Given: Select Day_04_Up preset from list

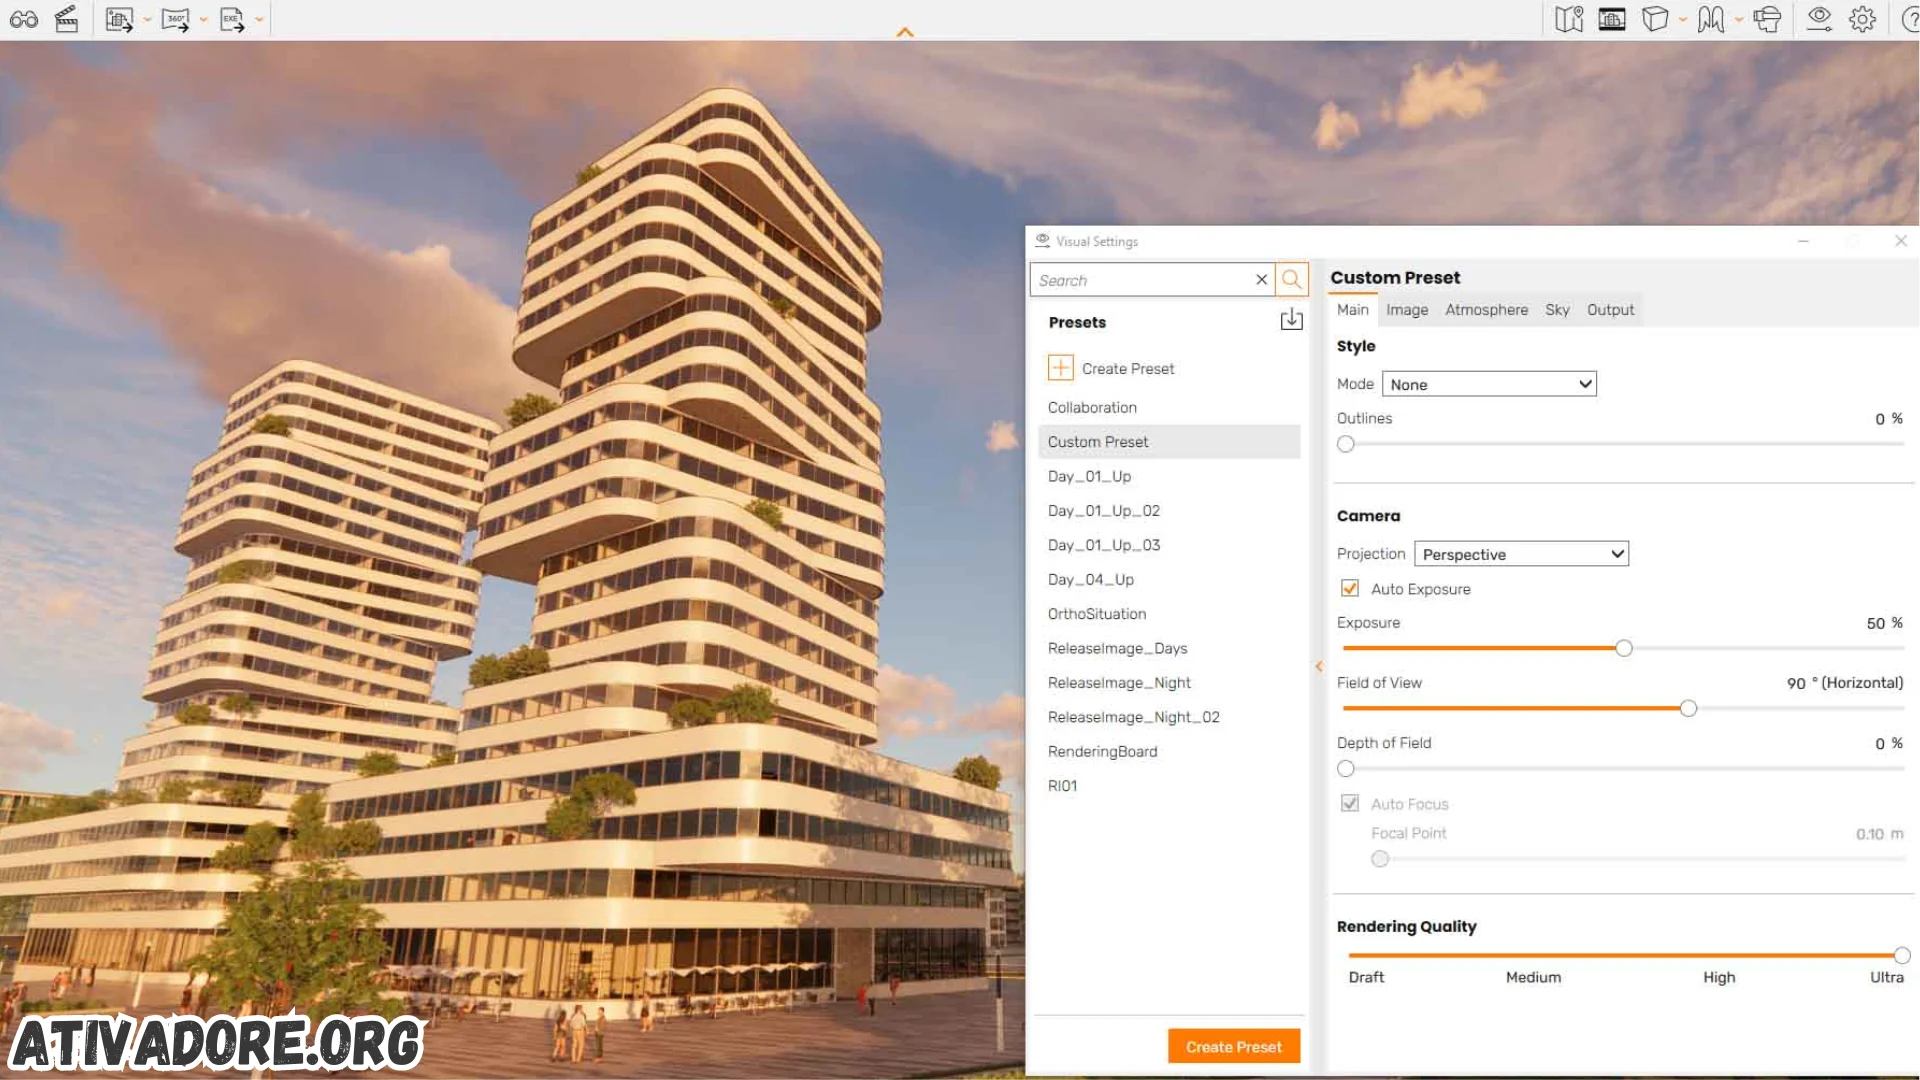Looking at the screenshot, I should 1091,579.
